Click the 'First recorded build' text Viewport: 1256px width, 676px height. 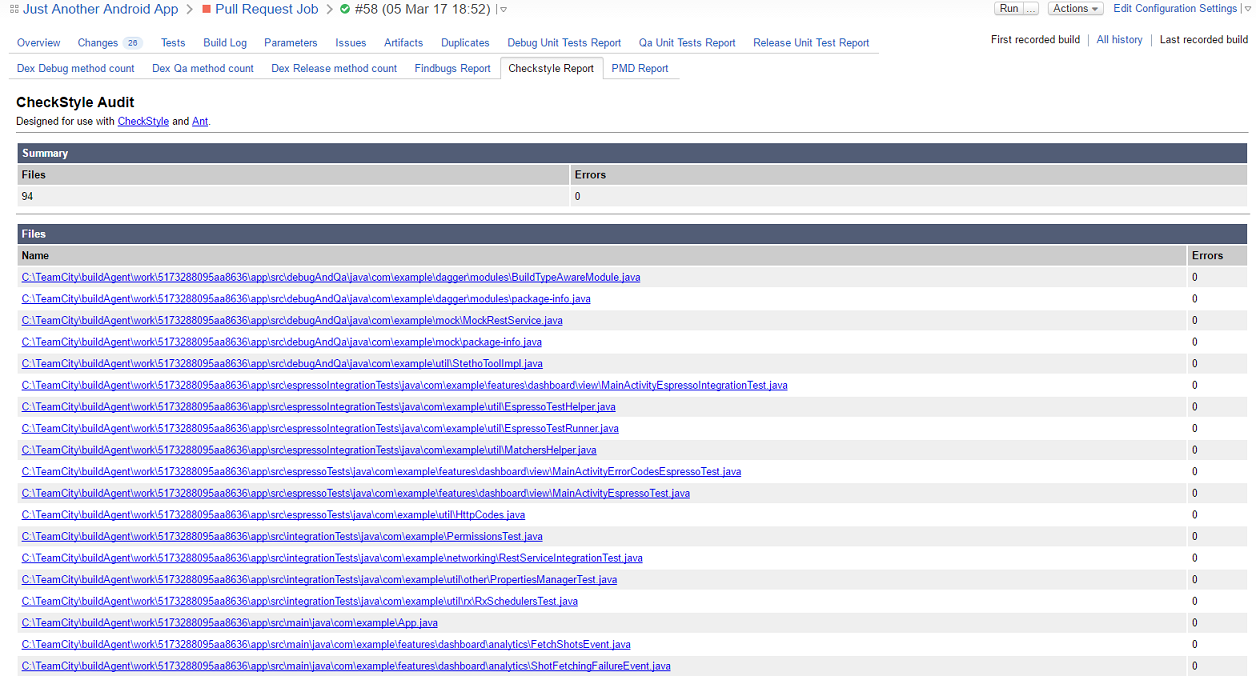coord(1035,40)
